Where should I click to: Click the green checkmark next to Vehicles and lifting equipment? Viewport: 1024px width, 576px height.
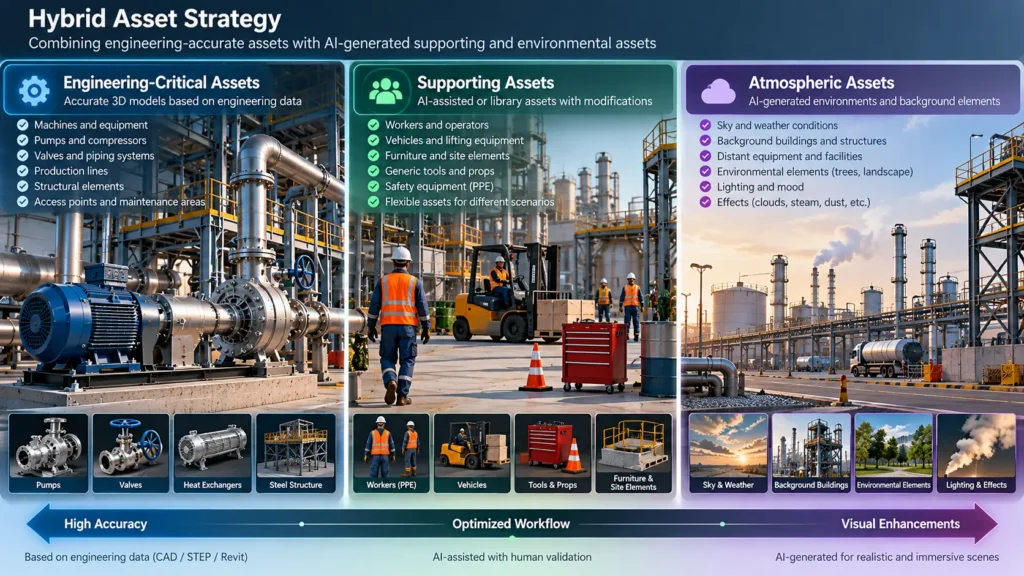pos(374,140)
